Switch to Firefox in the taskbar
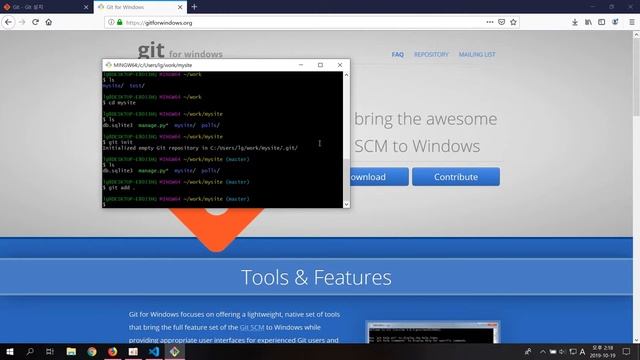Viewport: 640px width, 360px height. 113,351
